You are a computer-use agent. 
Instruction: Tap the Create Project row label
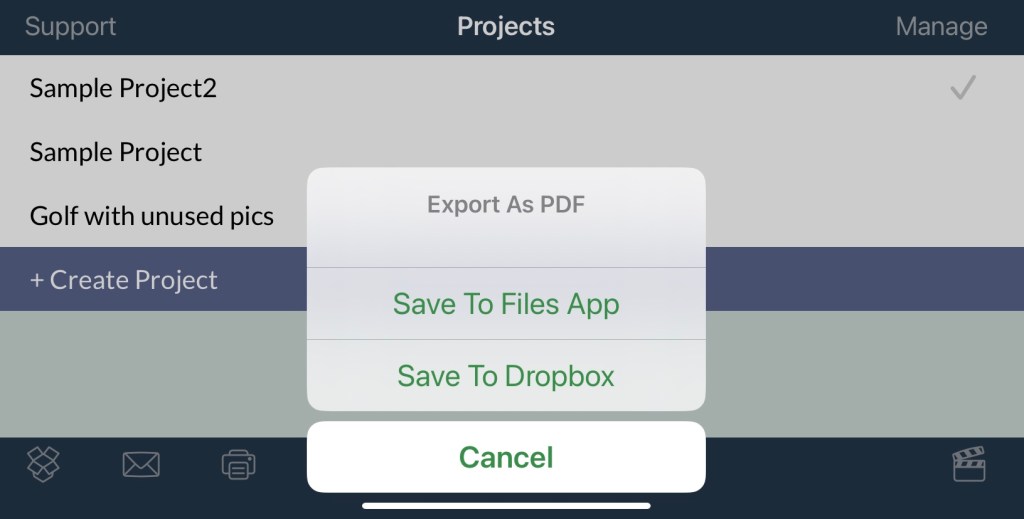tap(133, 280)
